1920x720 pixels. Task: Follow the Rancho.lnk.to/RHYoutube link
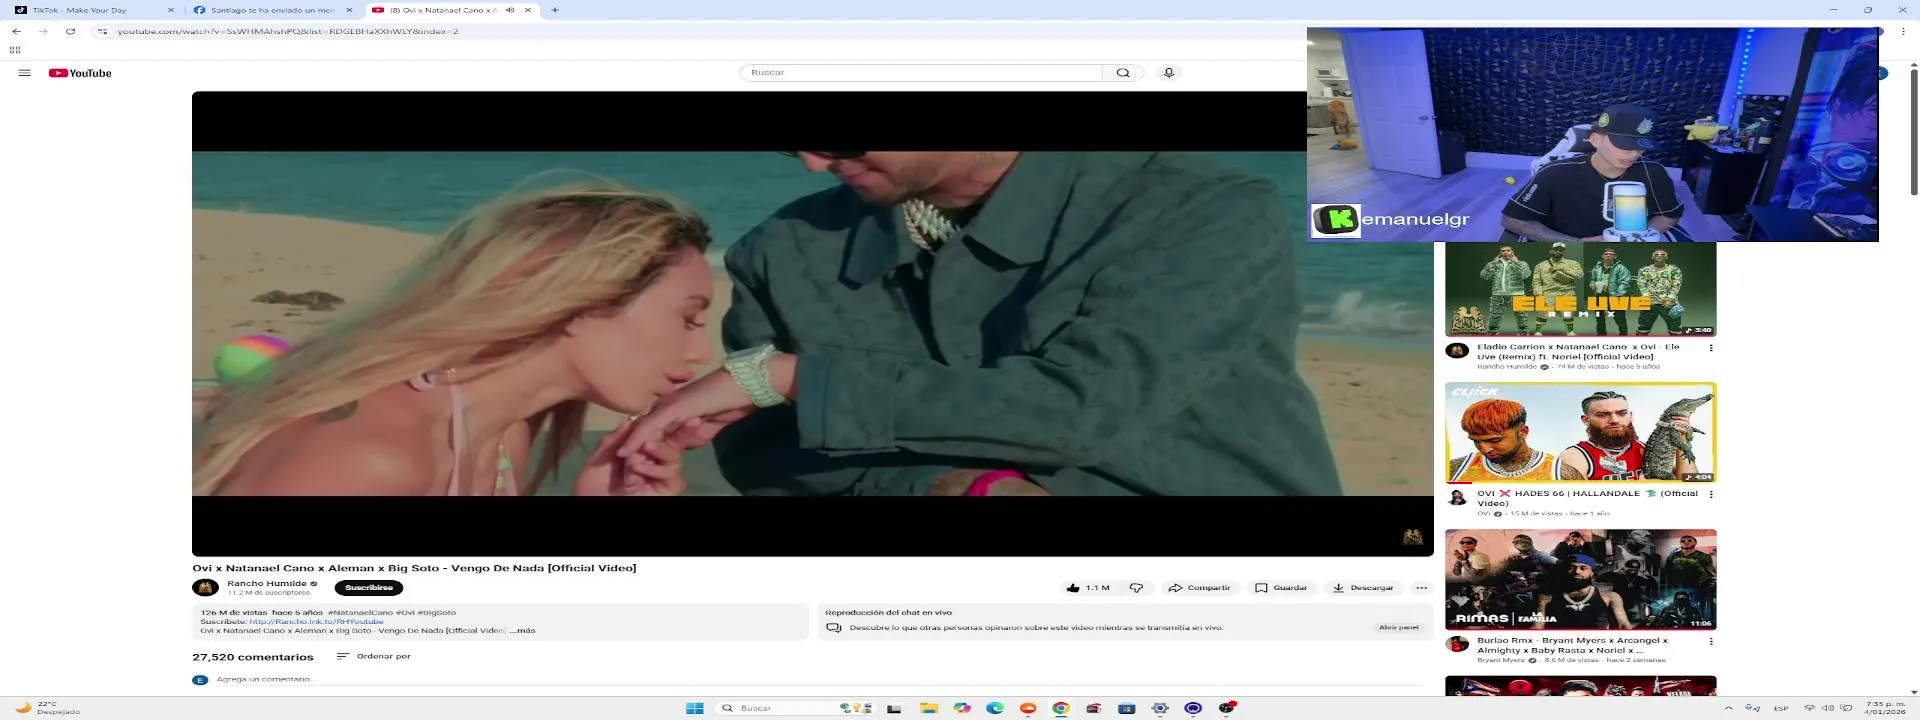(316, 622)
